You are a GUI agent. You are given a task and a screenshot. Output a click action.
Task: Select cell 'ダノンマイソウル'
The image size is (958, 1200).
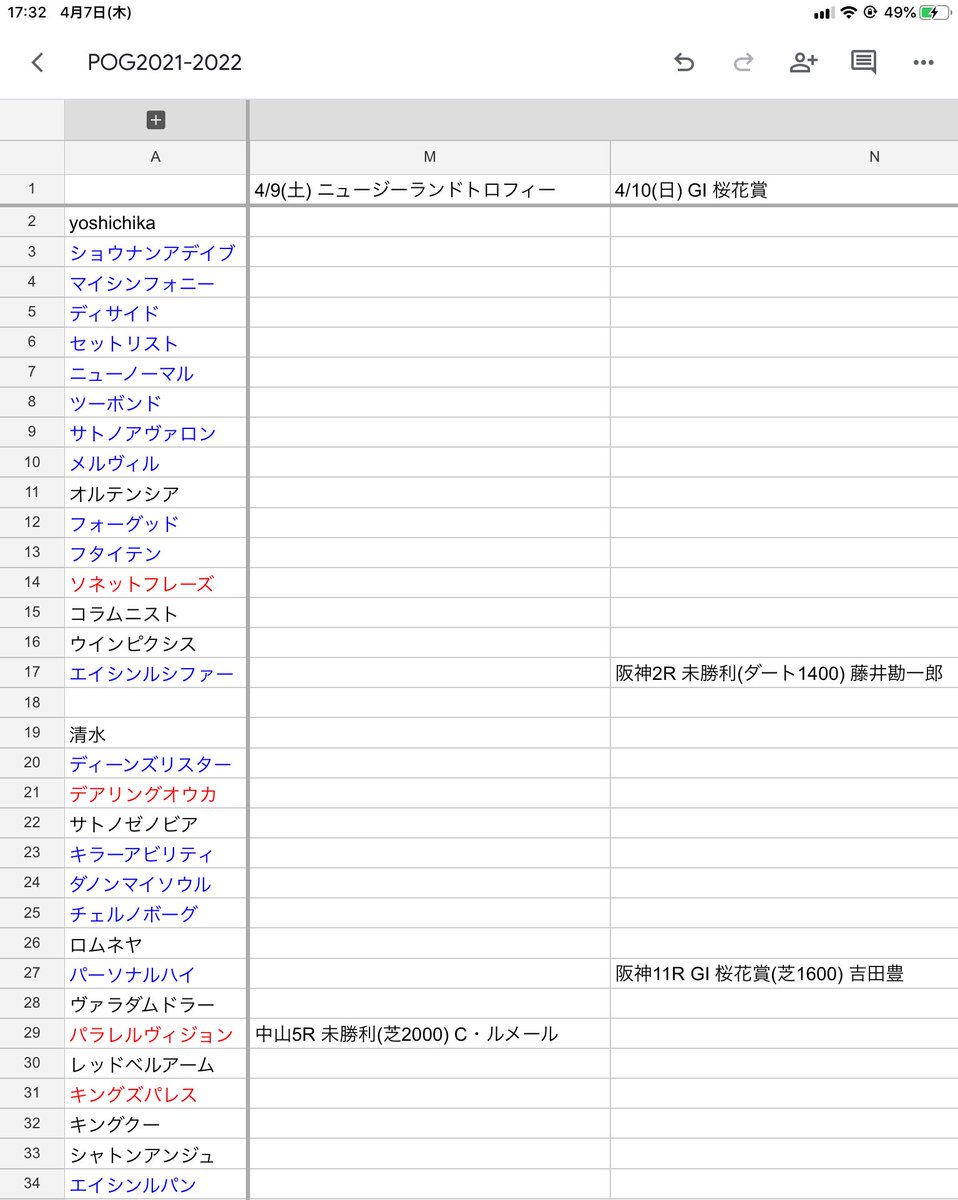click(x=155, y=884)
